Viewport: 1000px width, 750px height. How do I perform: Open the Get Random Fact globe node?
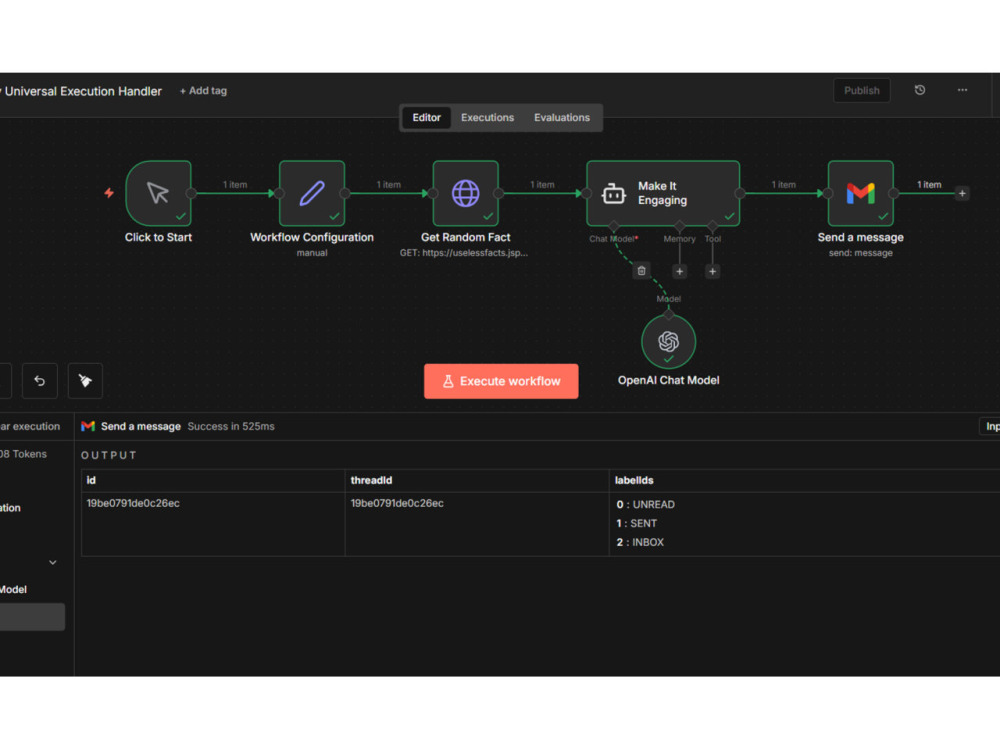(466, 193)
